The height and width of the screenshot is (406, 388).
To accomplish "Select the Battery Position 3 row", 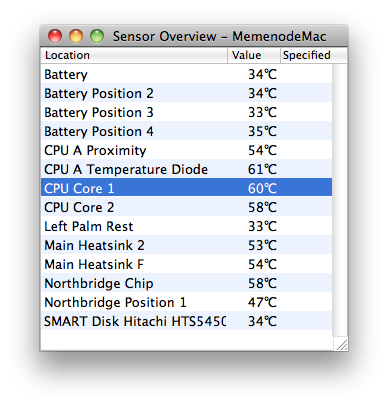I will coord(186,112).
